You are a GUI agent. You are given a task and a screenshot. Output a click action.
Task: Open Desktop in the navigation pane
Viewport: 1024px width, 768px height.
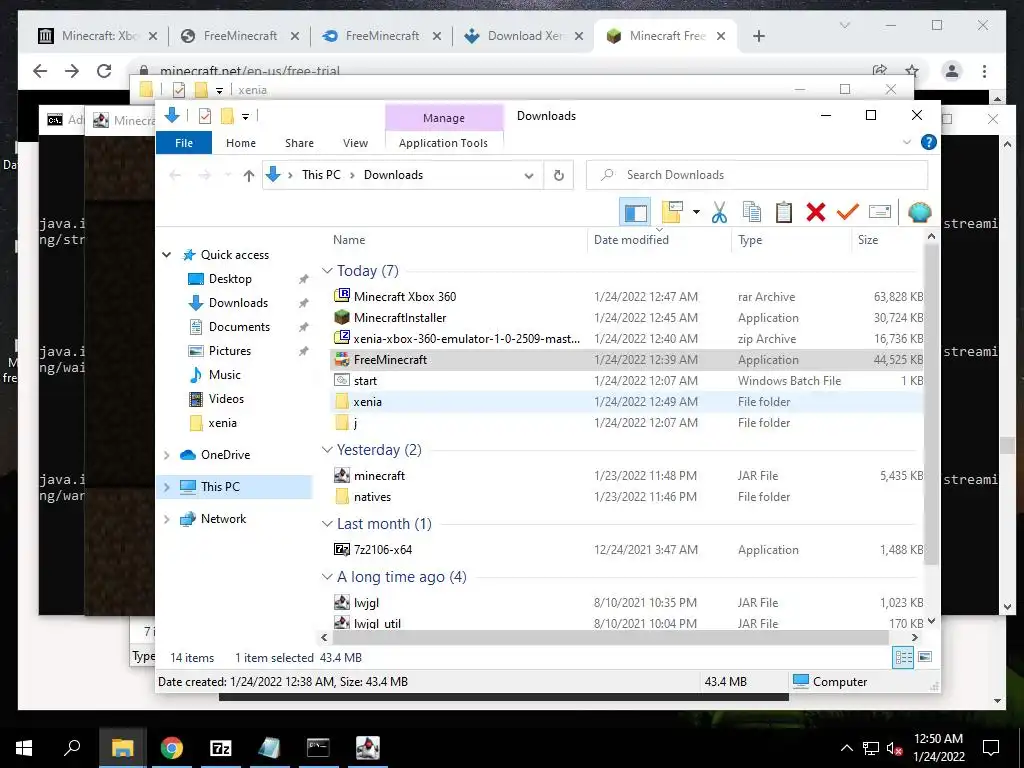pos(230,279)
